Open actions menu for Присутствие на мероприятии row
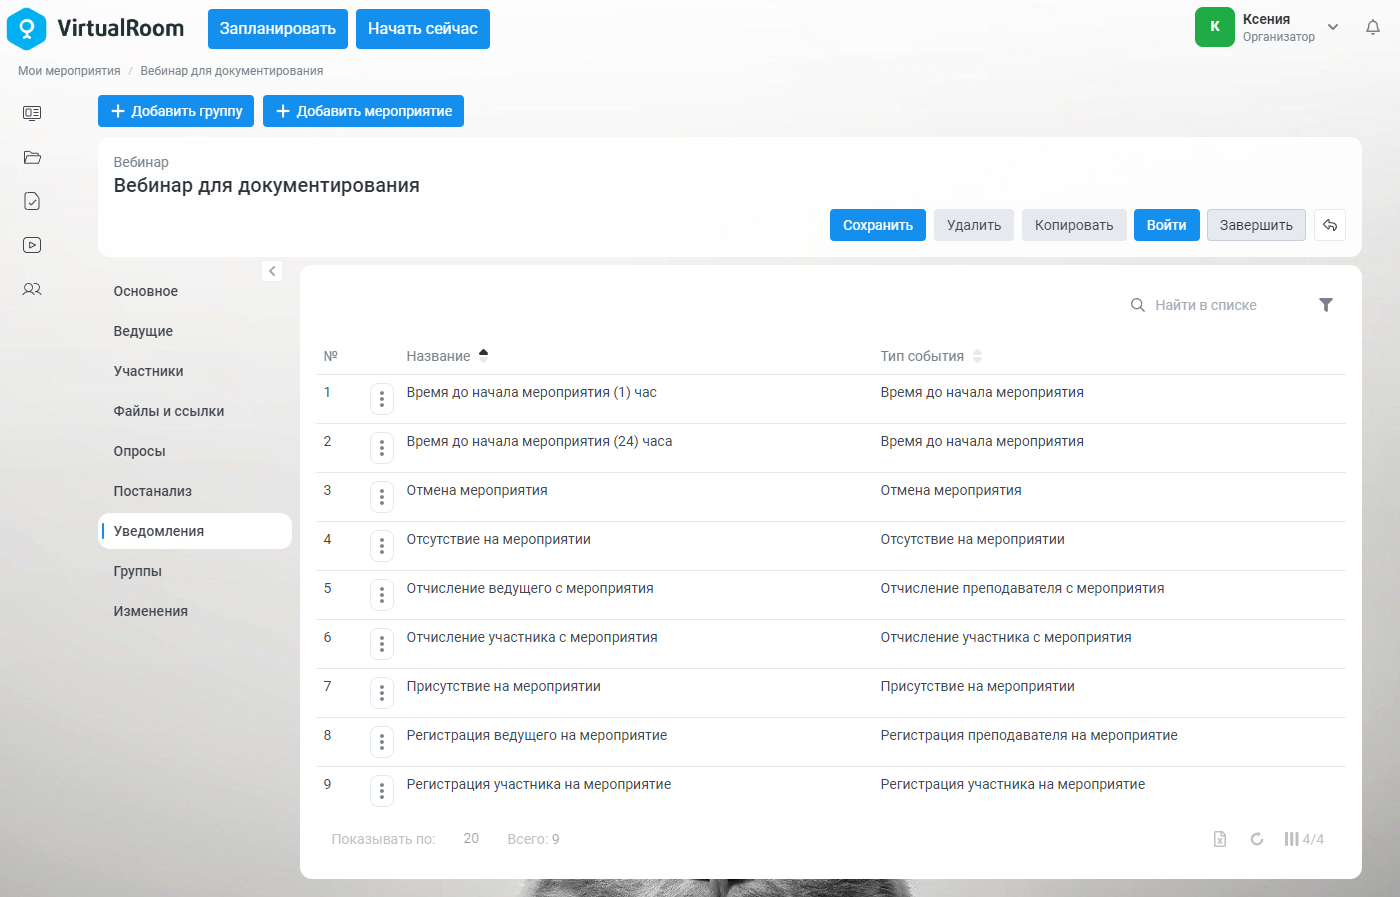This screenshot has width=1400, height=897. pos(382,693)
